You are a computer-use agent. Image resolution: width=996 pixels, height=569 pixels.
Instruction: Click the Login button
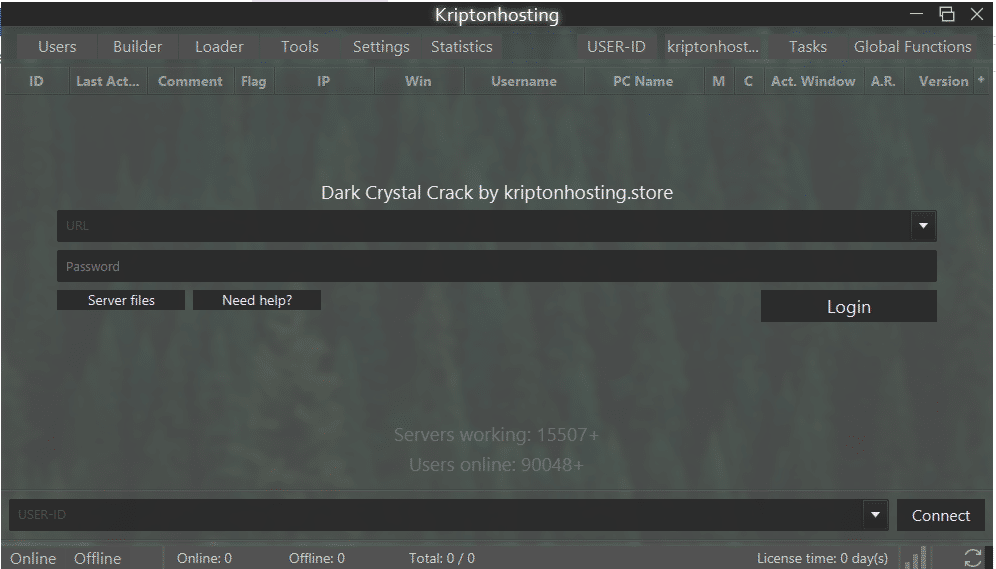(849, 306)
